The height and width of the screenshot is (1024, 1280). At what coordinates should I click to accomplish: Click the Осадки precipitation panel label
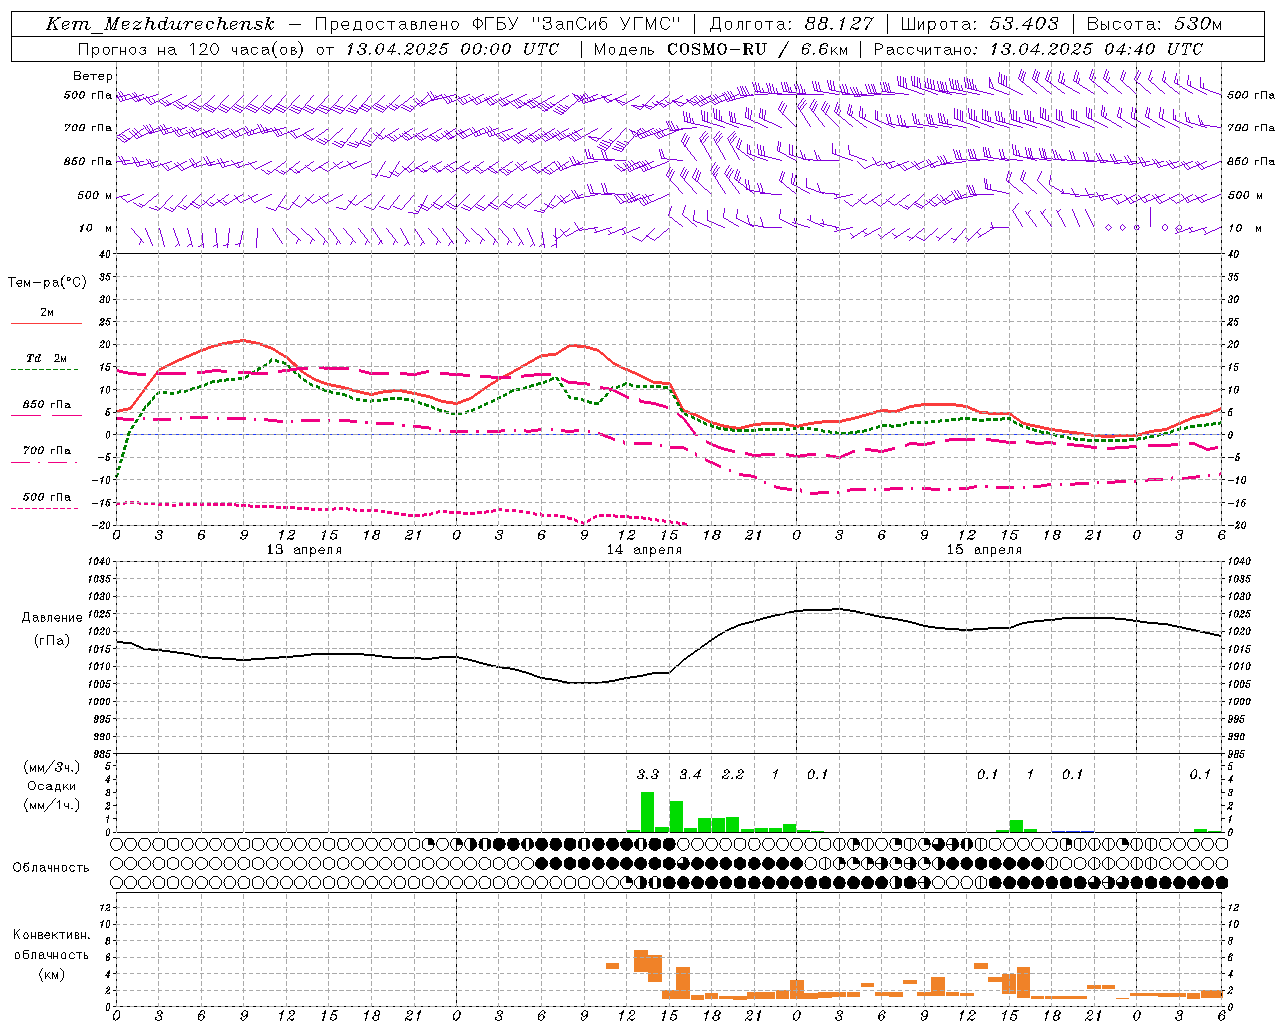click(x=51, y=786)
